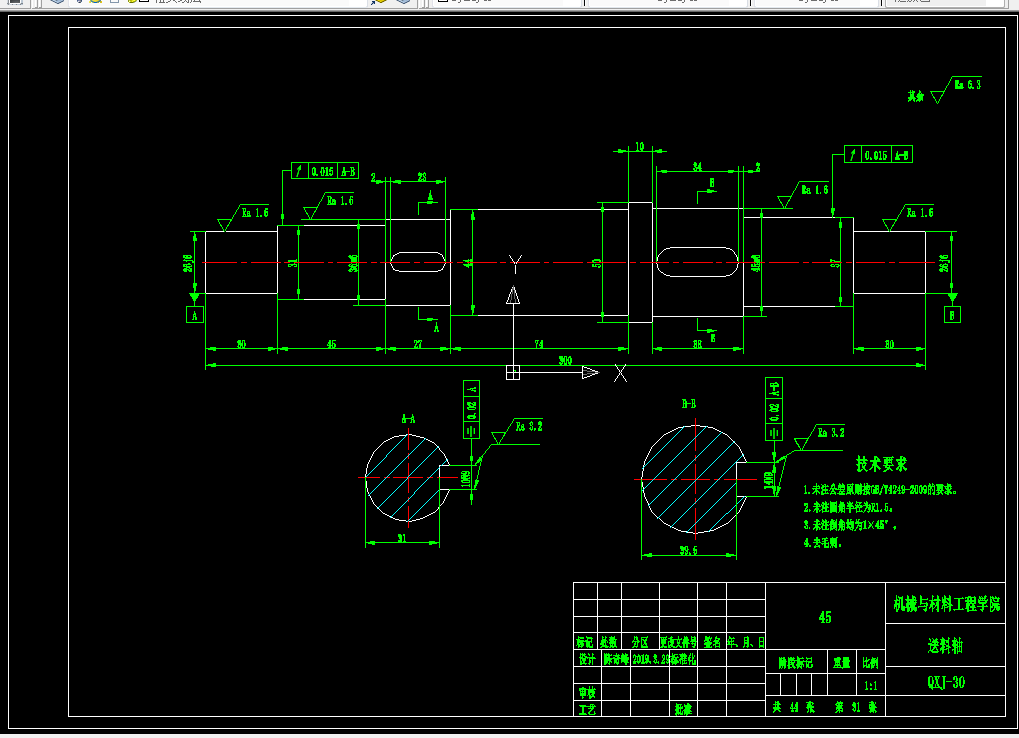Viewport: 1019px width, 738px height.
Task: Click the B-B section view label
Action: 689,403
